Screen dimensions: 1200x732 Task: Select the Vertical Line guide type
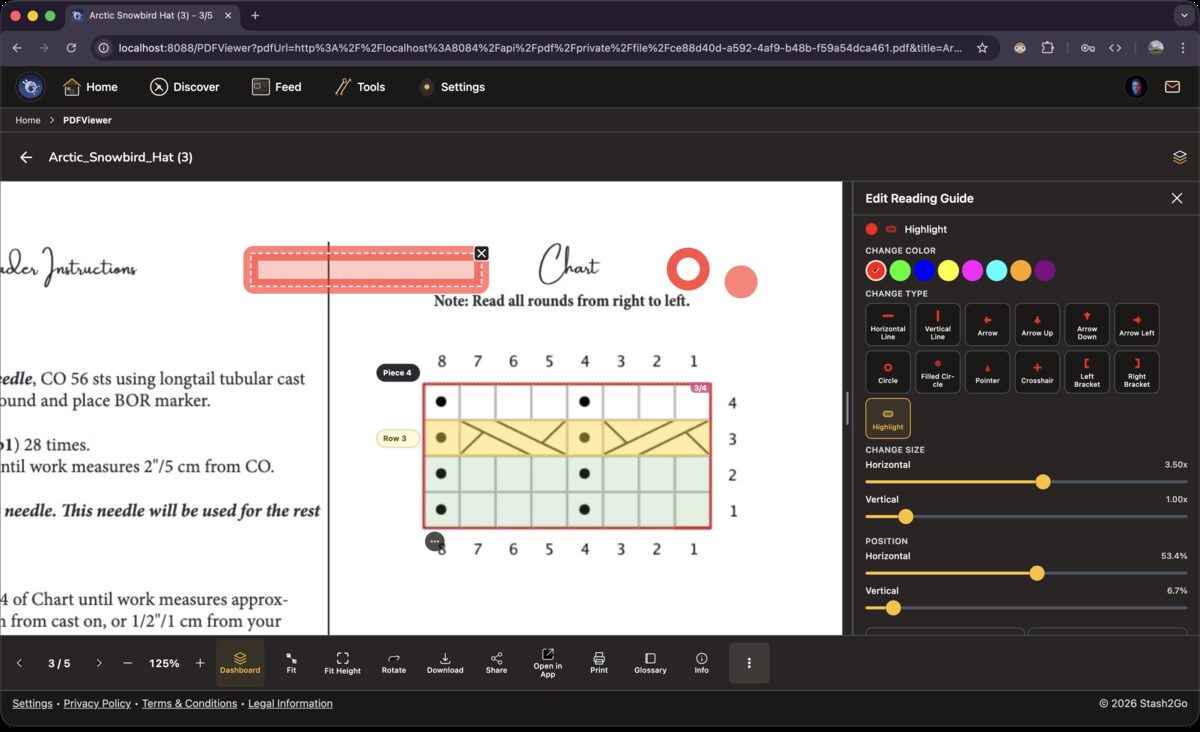pos(937,324)
